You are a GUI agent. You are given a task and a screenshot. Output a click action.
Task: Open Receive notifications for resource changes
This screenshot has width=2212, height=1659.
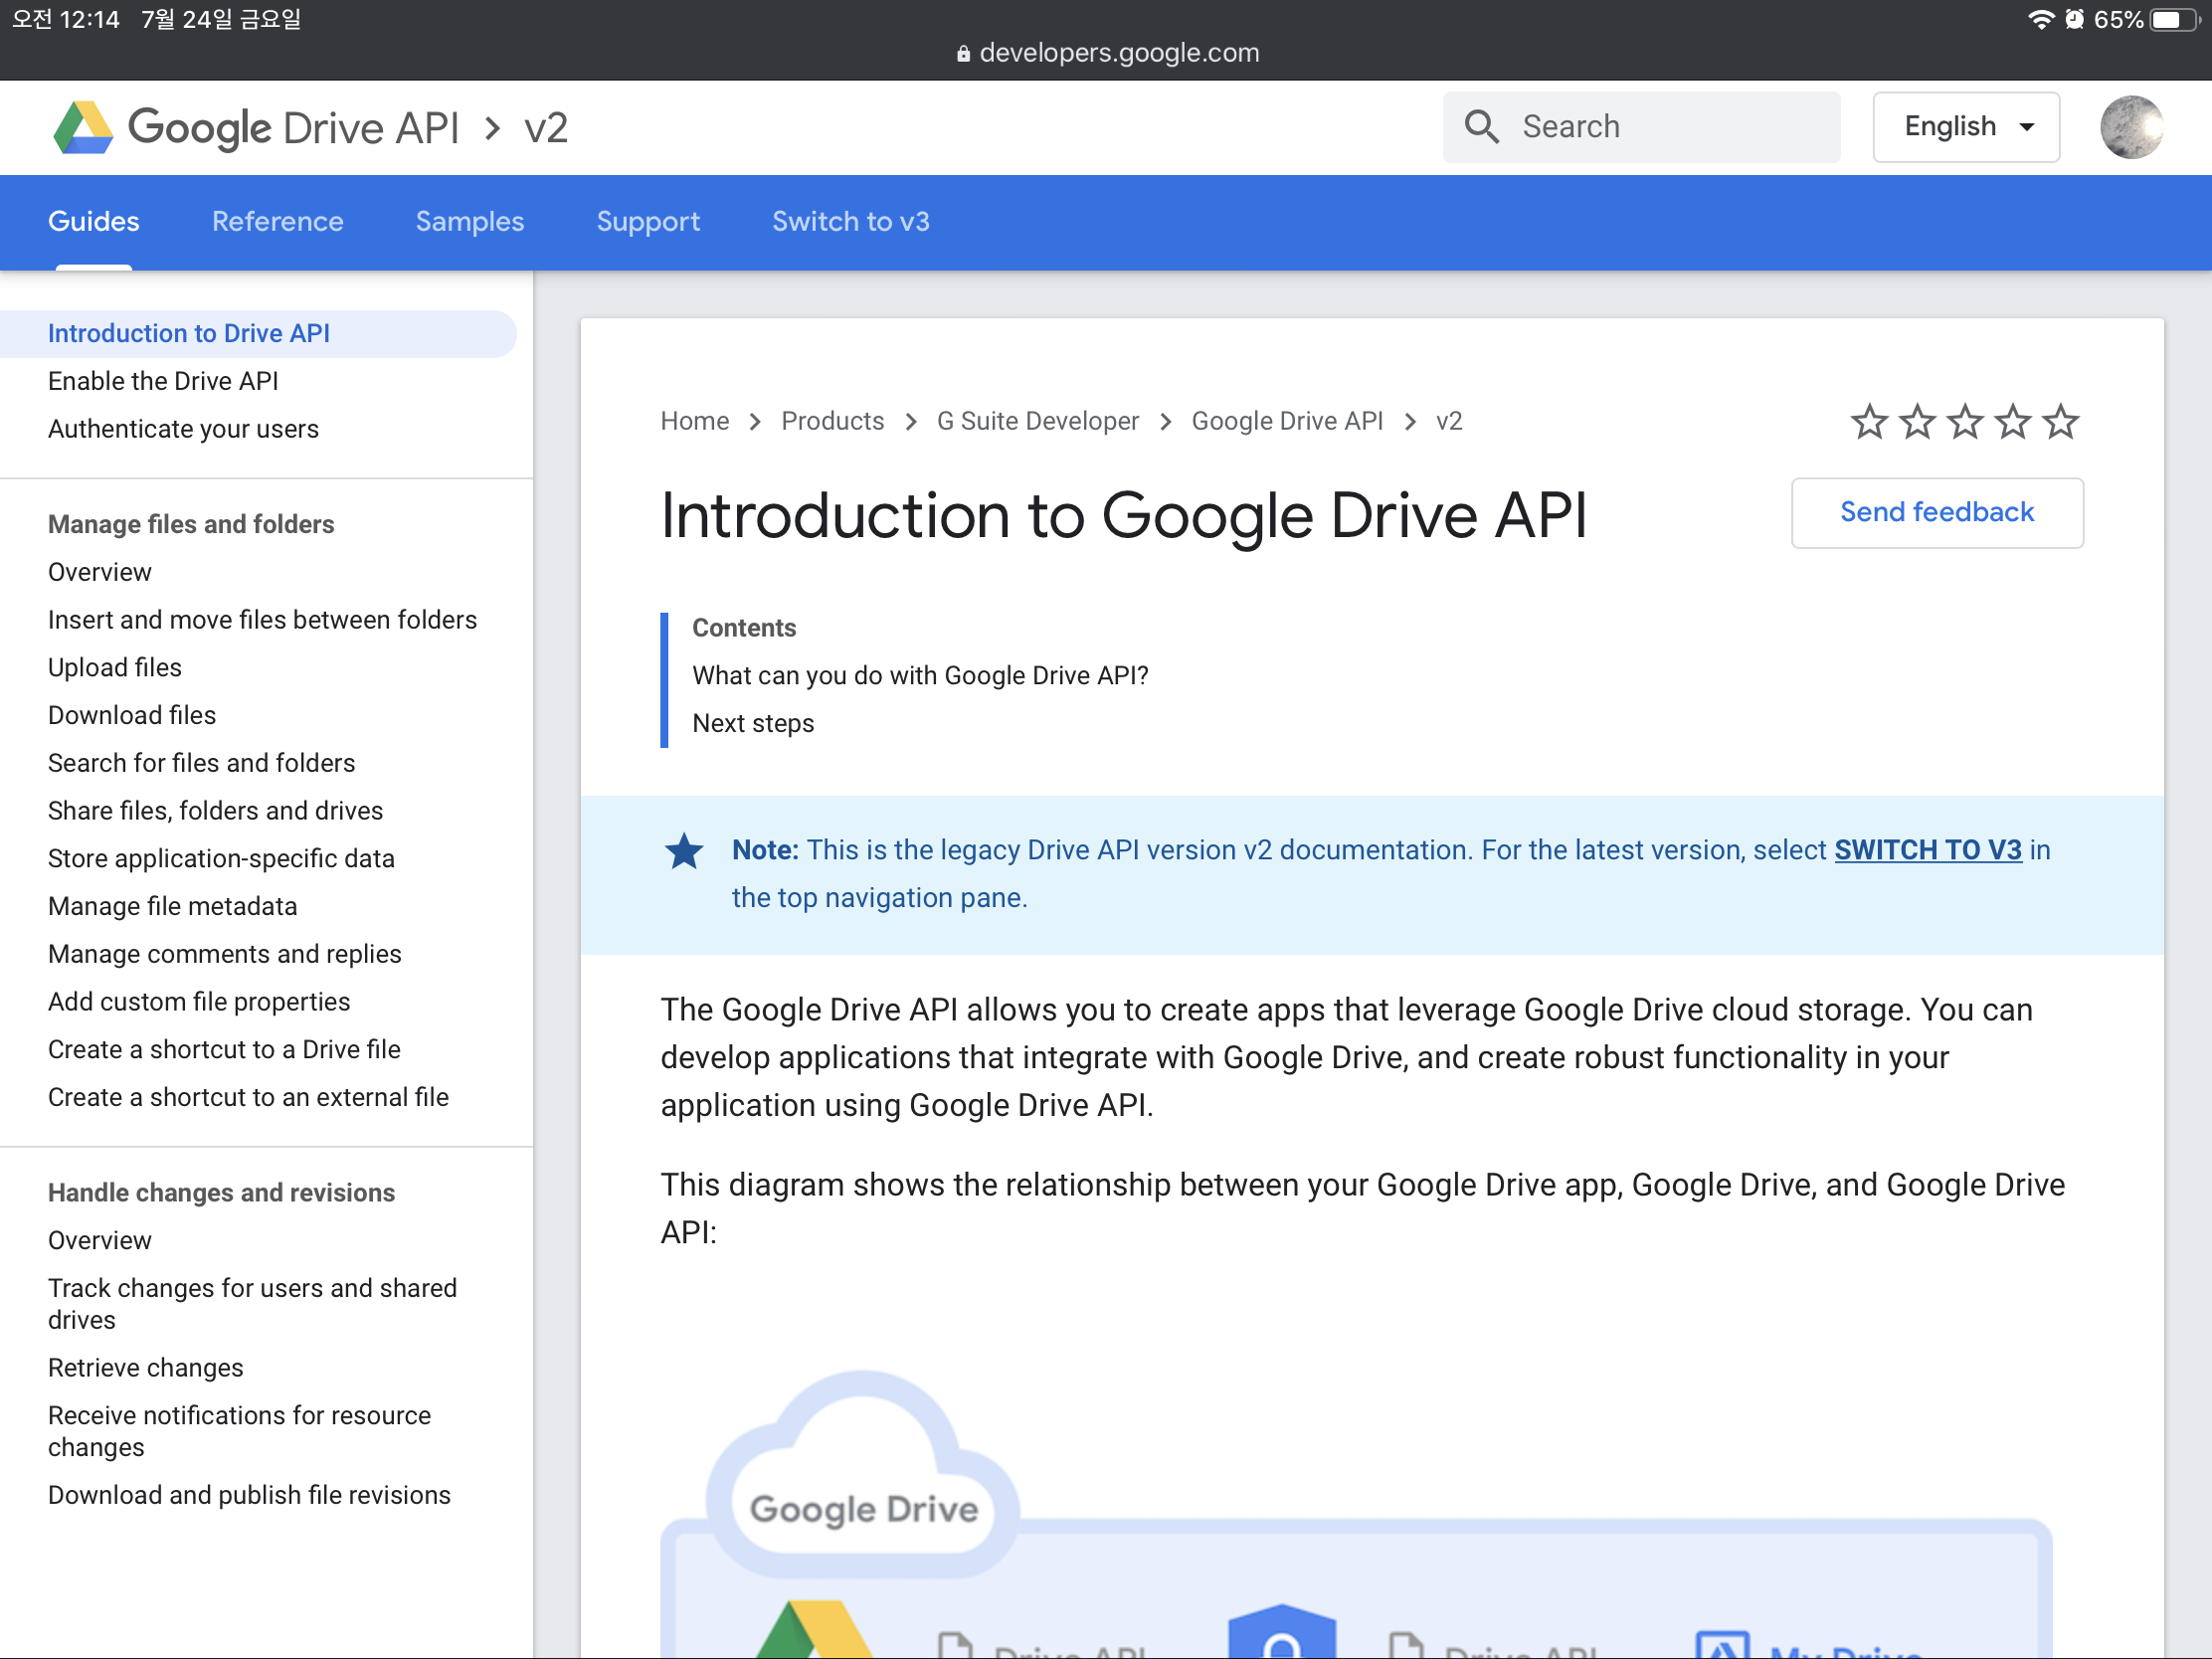pyautogui.click(x=239, y=1431)
